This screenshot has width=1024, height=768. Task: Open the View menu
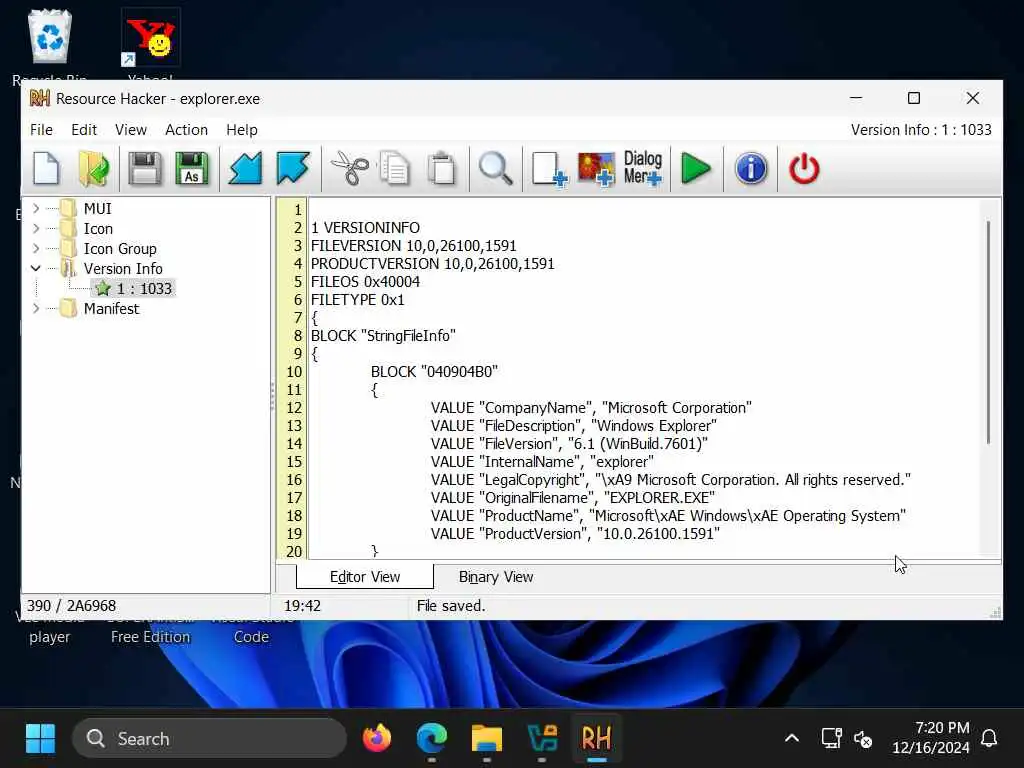coord(131,129)
